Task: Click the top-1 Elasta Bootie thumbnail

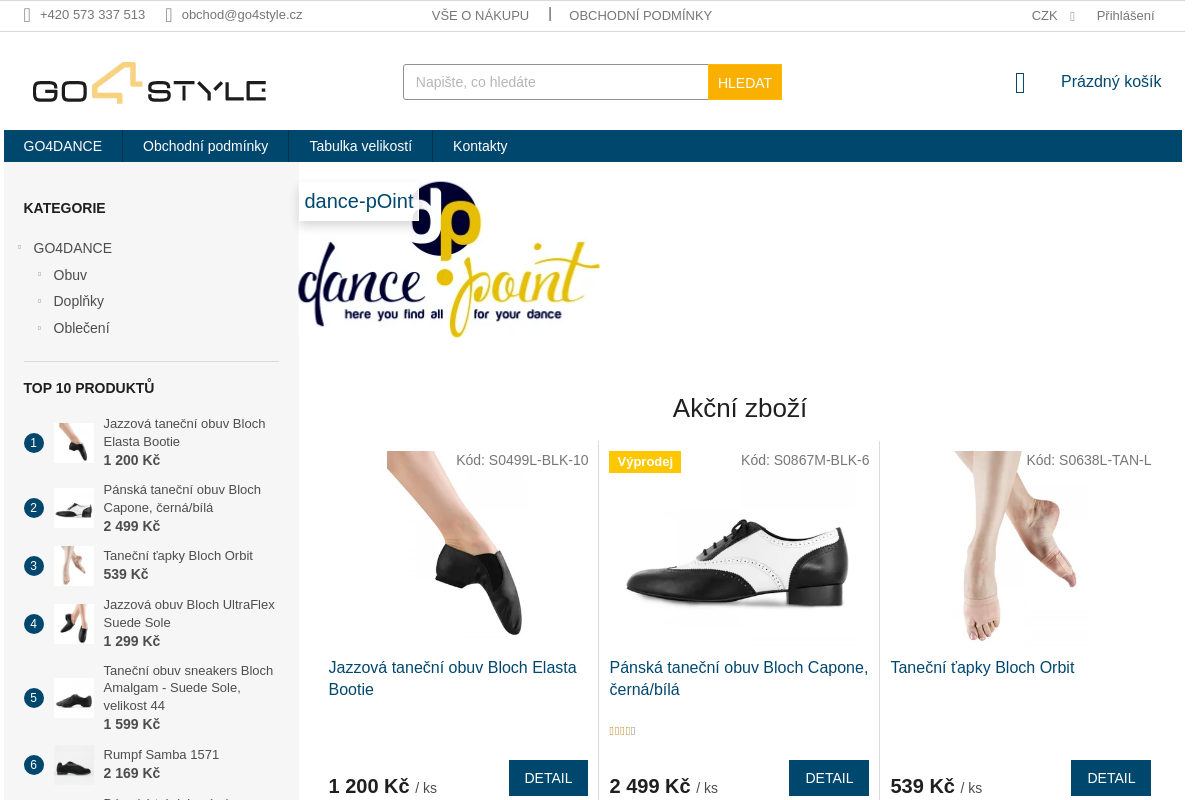Action: pyautogui.click(x=74, y=442)
